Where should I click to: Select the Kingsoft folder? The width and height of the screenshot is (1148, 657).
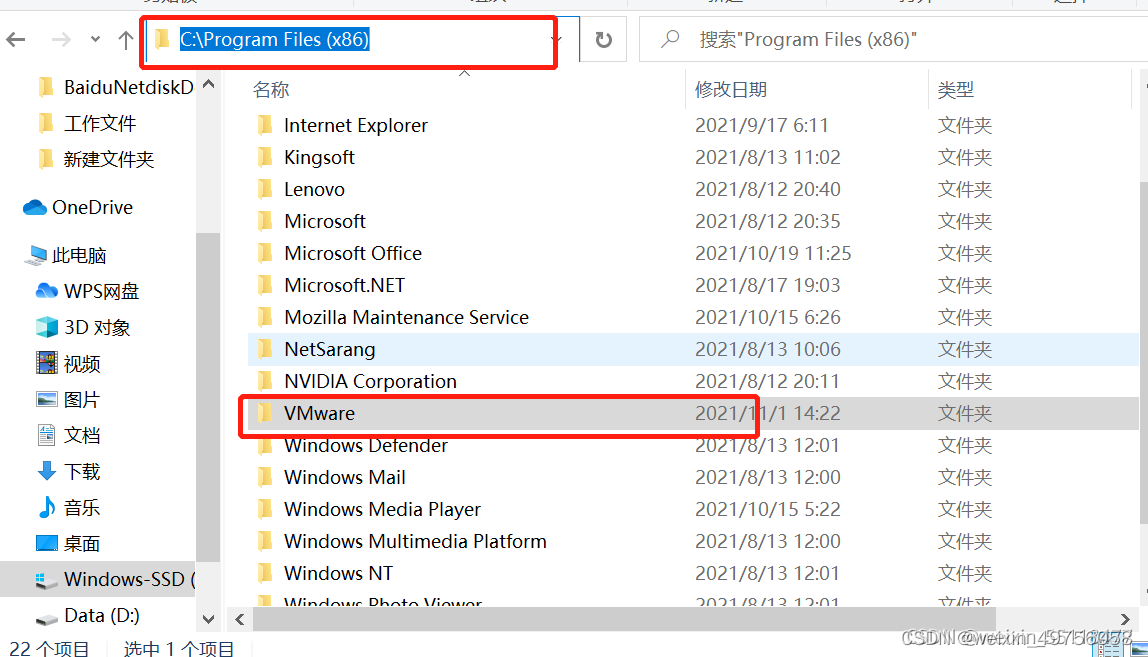(693, 157)
